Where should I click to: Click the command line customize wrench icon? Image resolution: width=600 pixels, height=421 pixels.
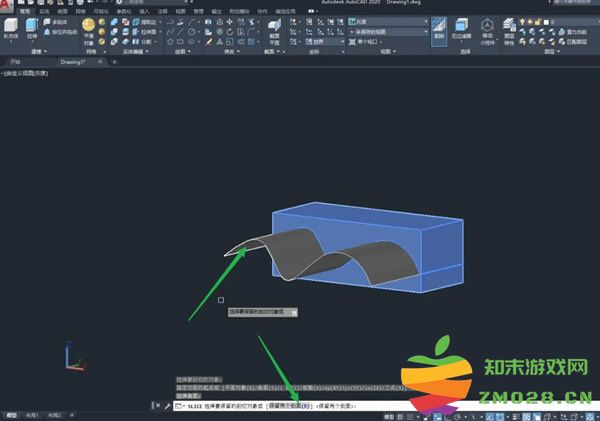tap(168, 406)
